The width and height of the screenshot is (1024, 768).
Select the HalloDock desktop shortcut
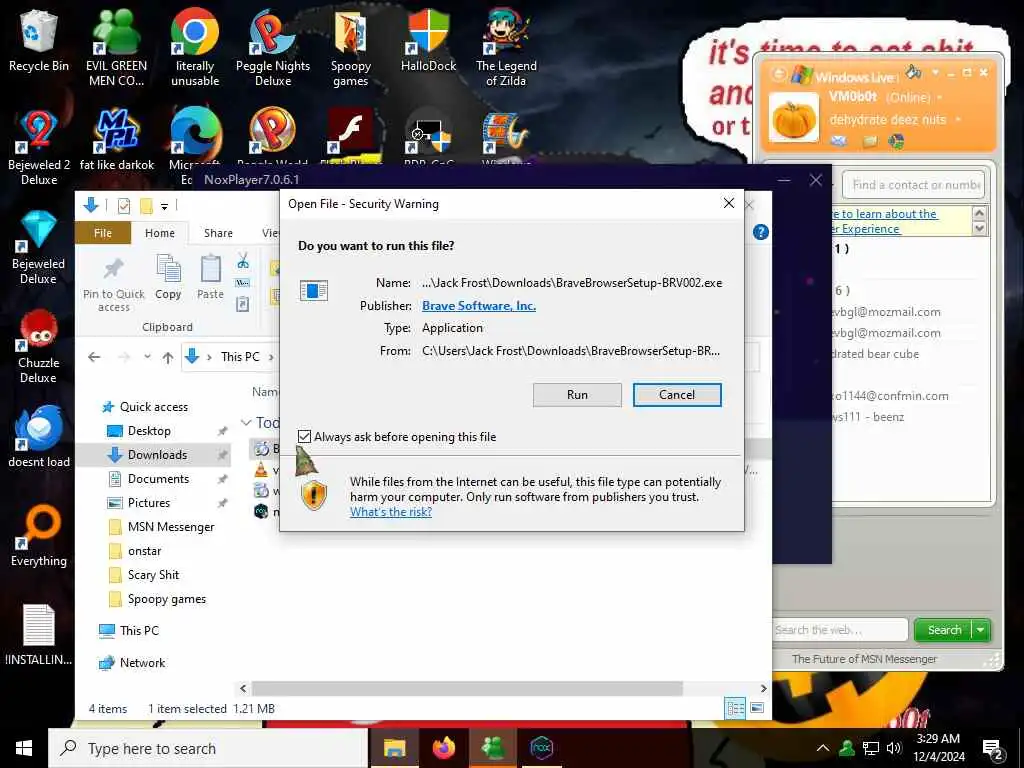[x=428, y=40]
